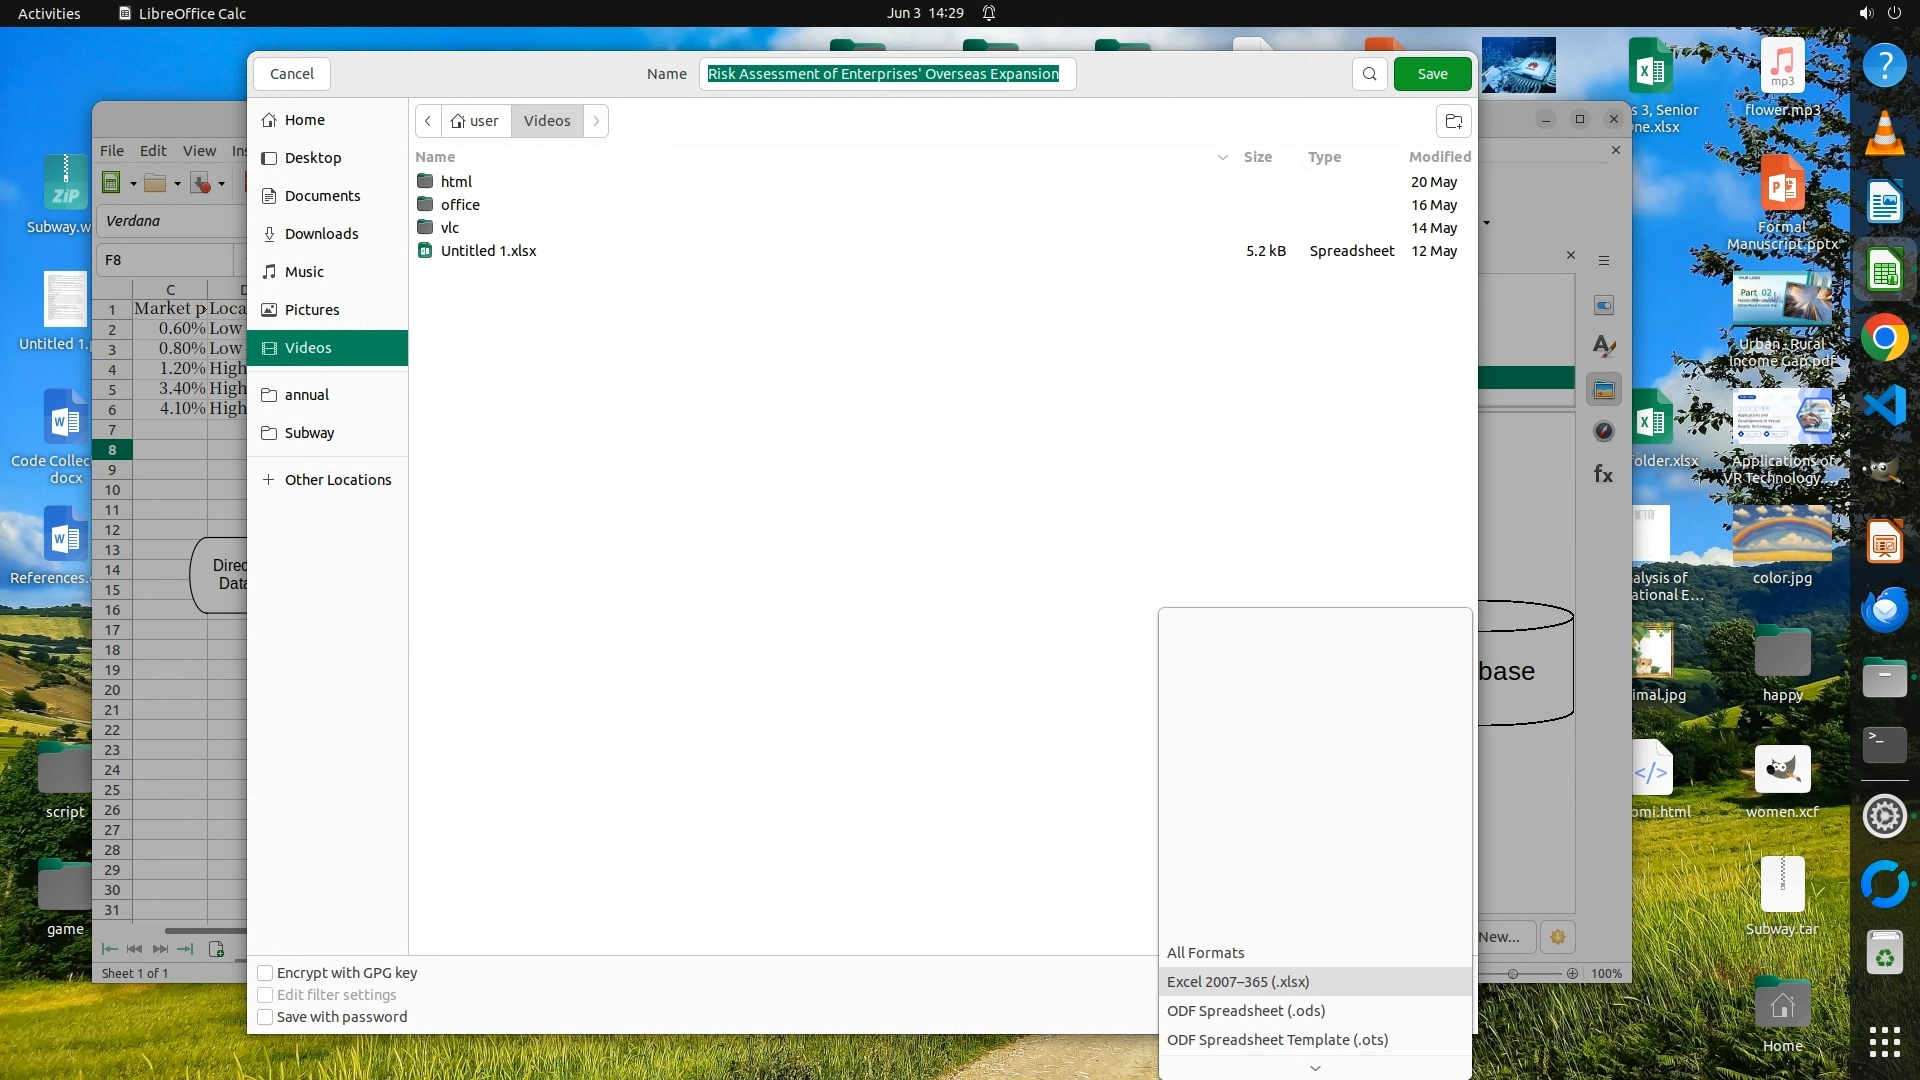Launch Google Chrome from the dock
Screen dimensions: 1920x1080
[1884, 339]
